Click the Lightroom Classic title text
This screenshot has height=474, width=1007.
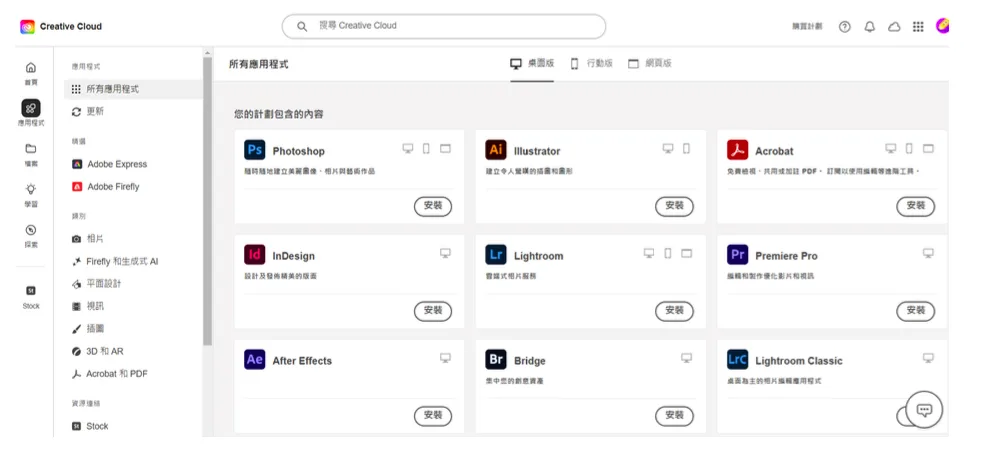pyautogui.click(x=799, y=360)
